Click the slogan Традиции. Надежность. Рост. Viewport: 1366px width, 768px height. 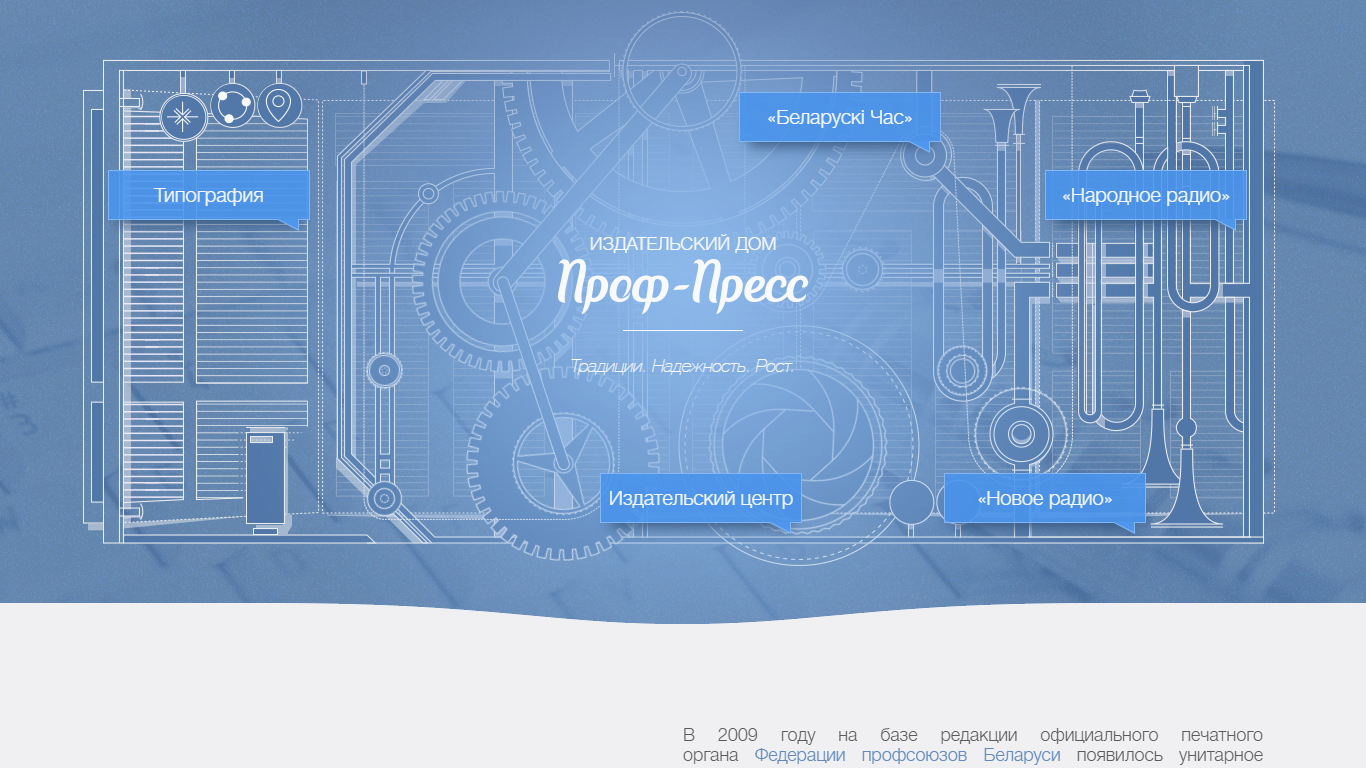click(682, 367)
